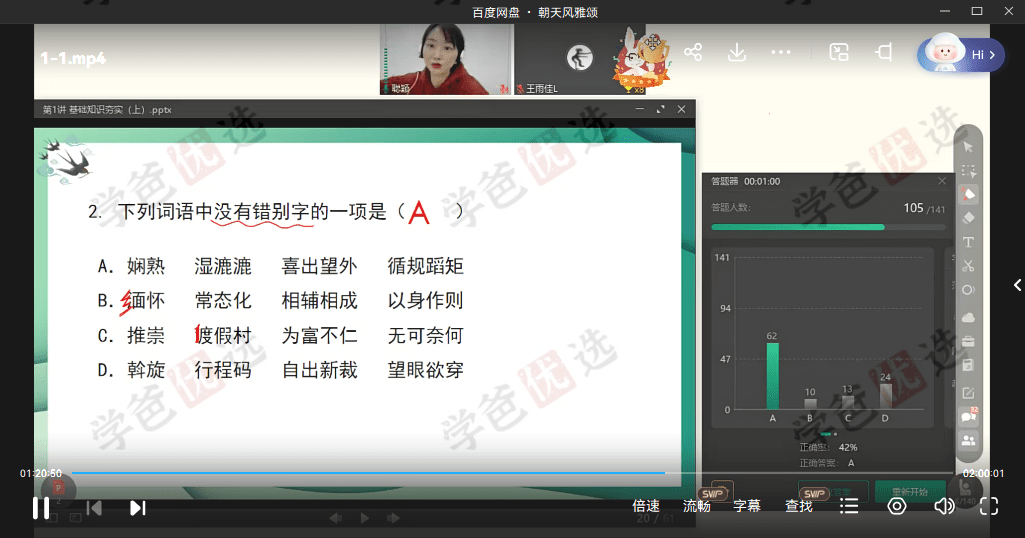Image resolution: width=1025 pixels, height=538 pixels.
Task: Expand the right side panel arrow
Action: tap(1017, 285)
